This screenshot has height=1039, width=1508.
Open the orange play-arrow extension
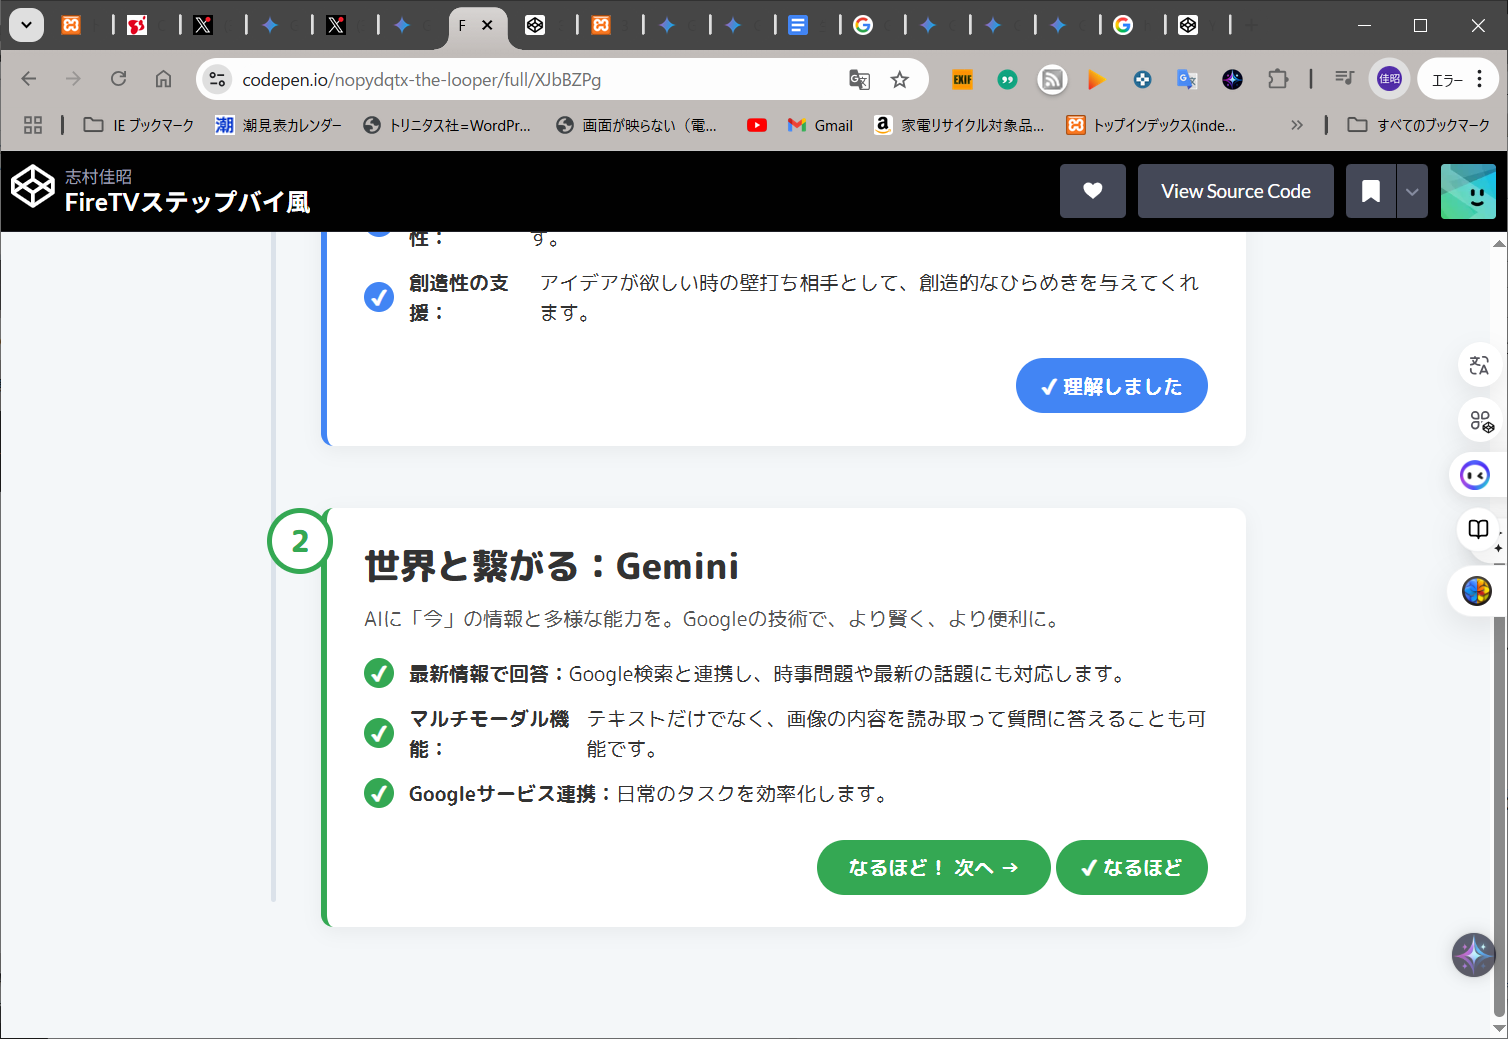click(1097, 80)
